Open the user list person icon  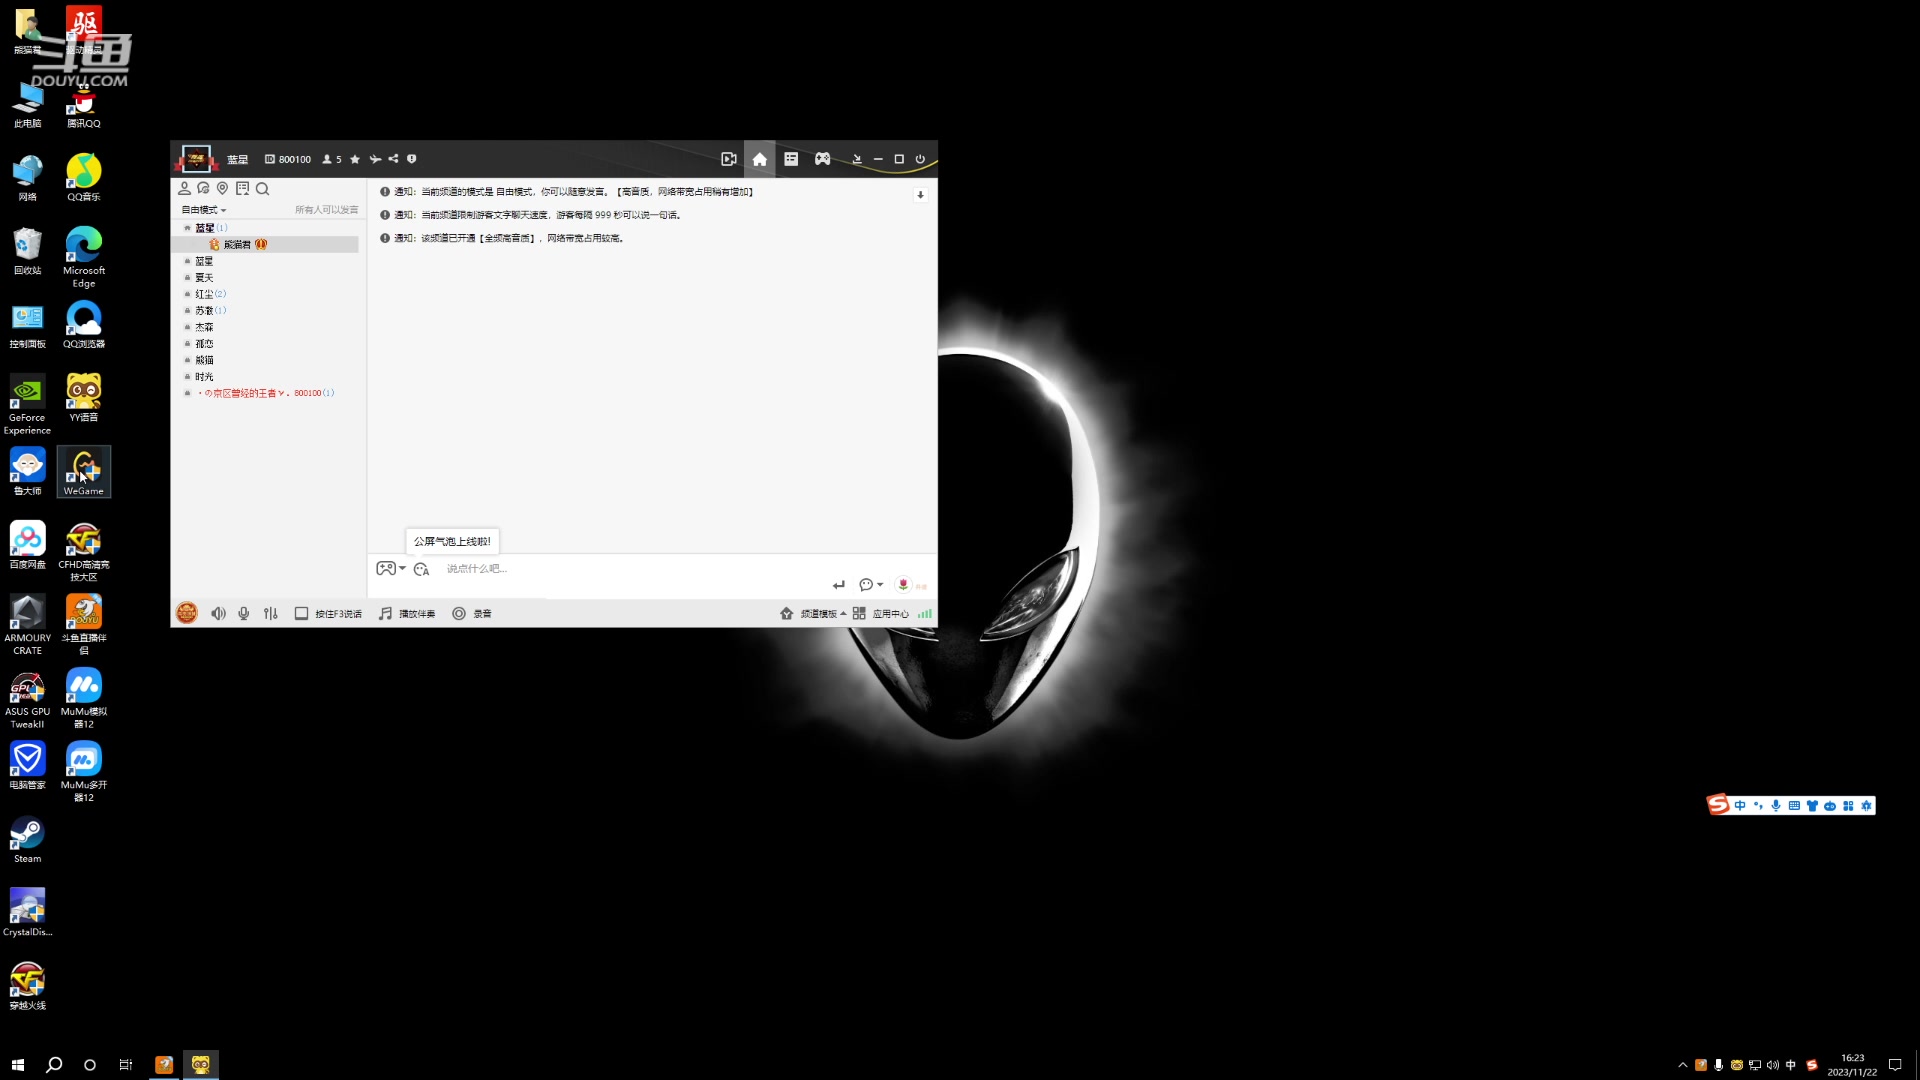point(184,188)
